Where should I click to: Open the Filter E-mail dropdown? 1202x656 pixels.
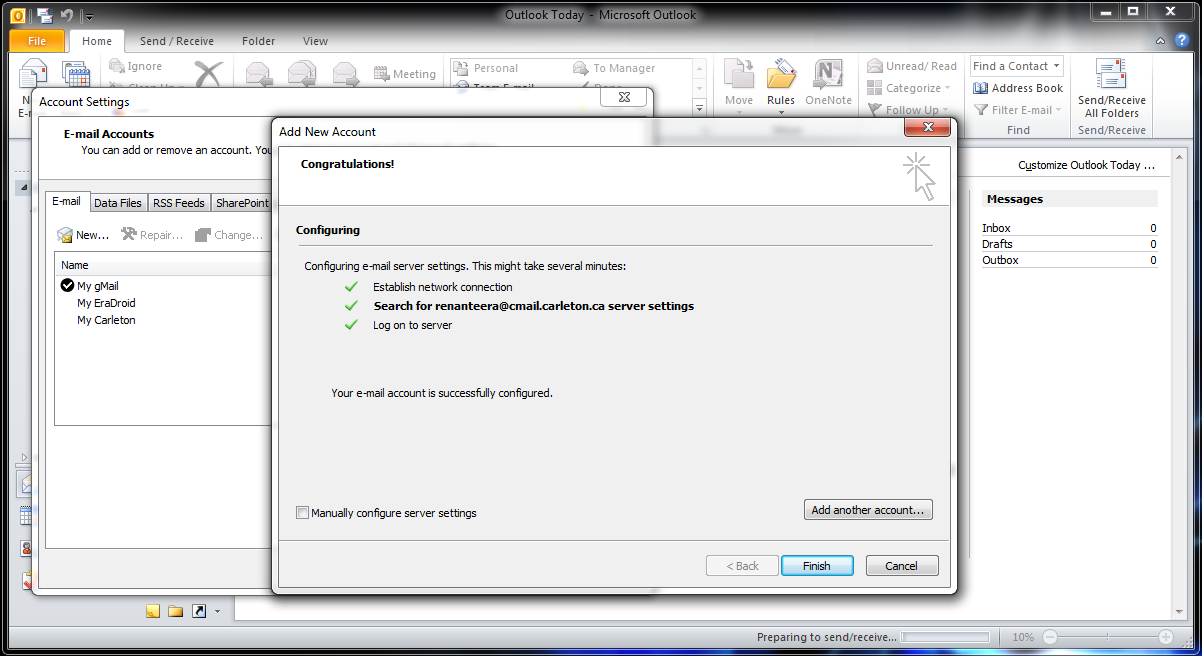(1019, 110)
